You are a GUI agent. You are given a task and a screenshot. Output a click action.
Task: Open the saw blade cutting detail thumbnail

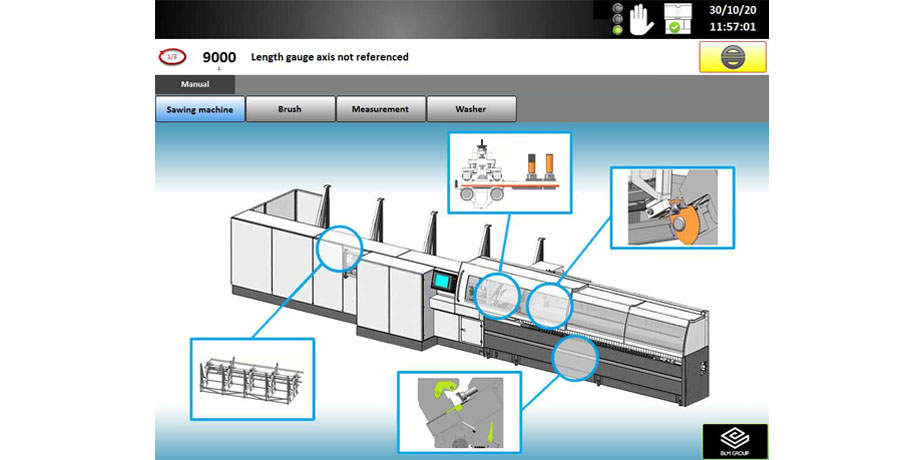click(x=672, y=207)
